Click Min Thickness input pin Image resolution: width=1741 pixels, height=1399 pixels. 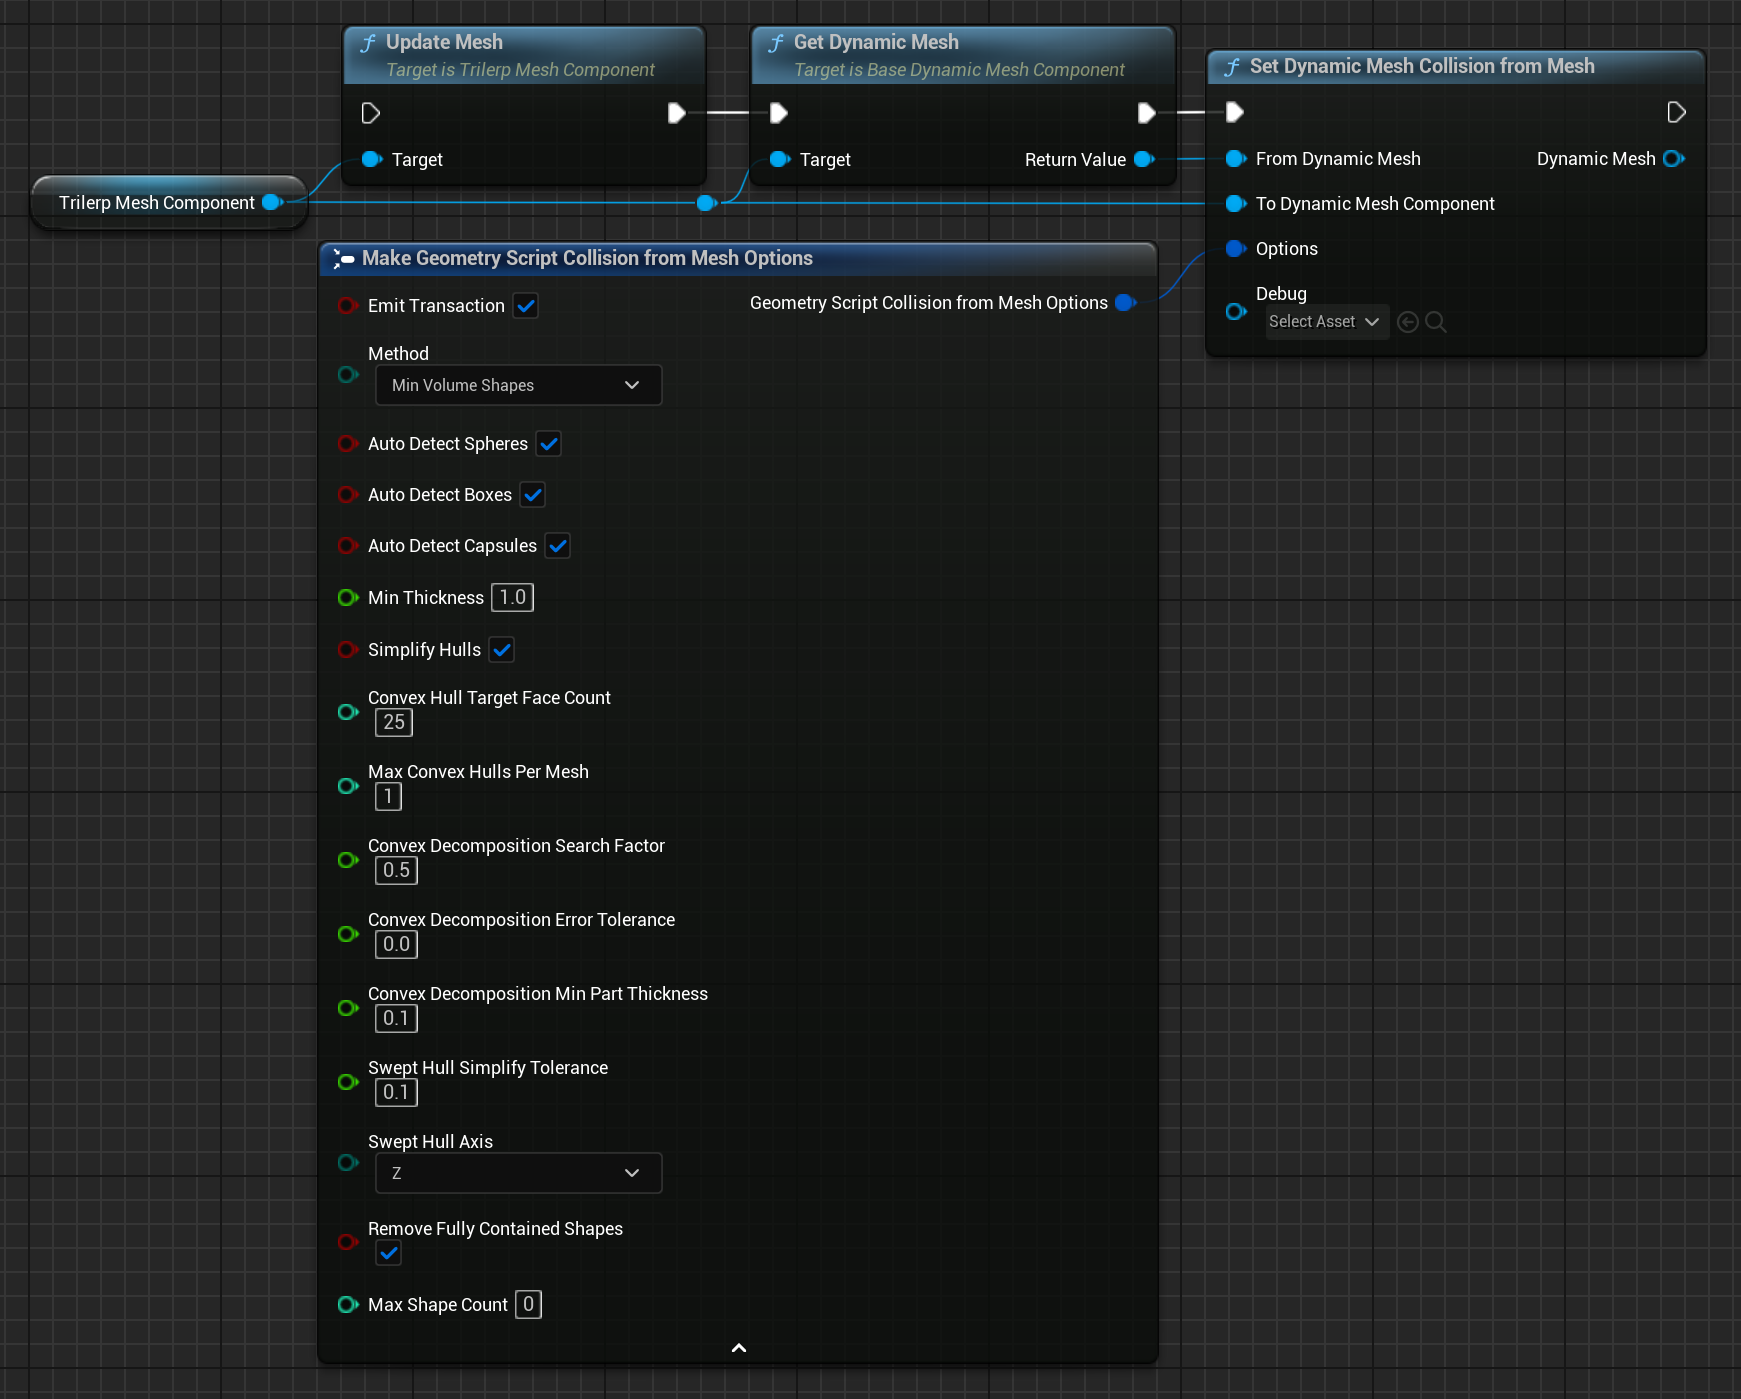[x=348, y=597]
